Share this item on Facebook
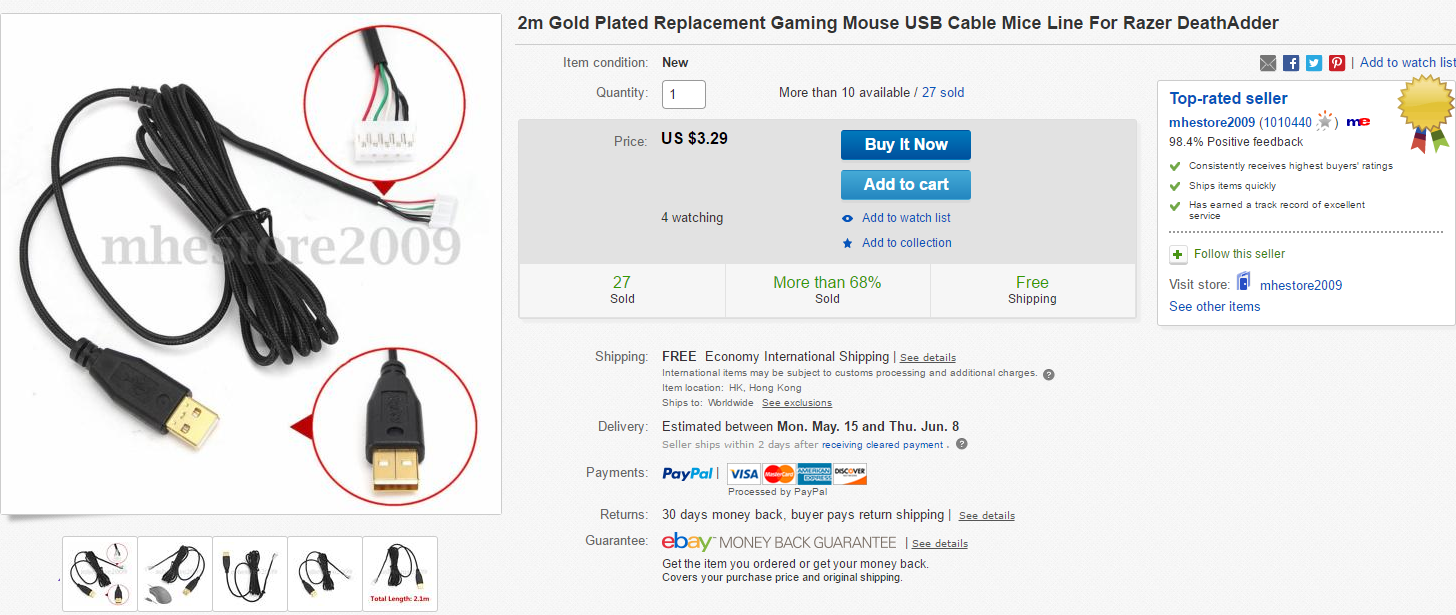This screenshot has height=615, width=1456. pos(1291,63)
